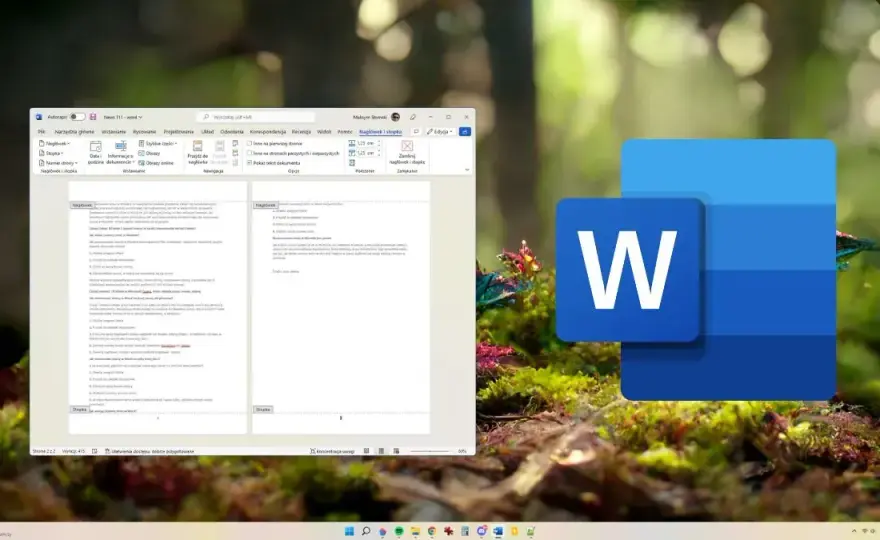880x540 pixels.
Task: Click the Obrazy online button
Action: pos(156,163)
